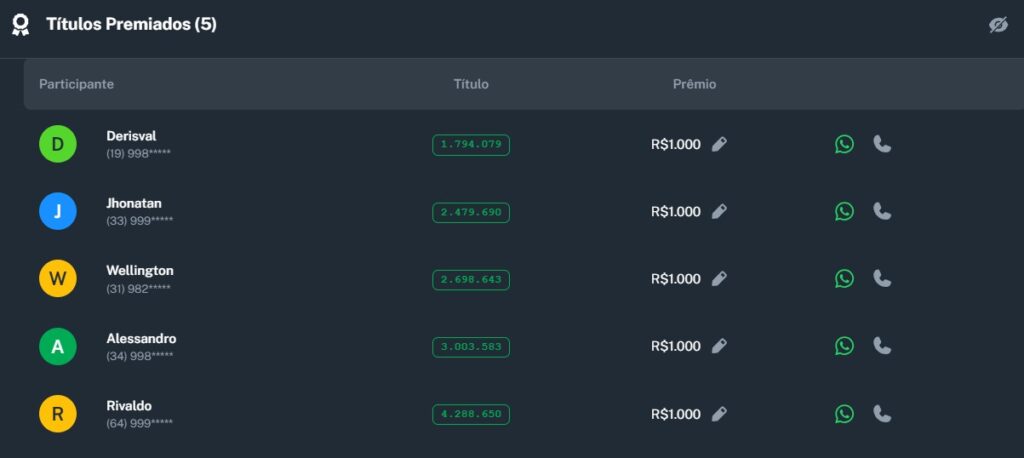This screenshot has width=1024, height=458.
Task: Call Wellington via the phone icon
Action: tap(882, 279)
